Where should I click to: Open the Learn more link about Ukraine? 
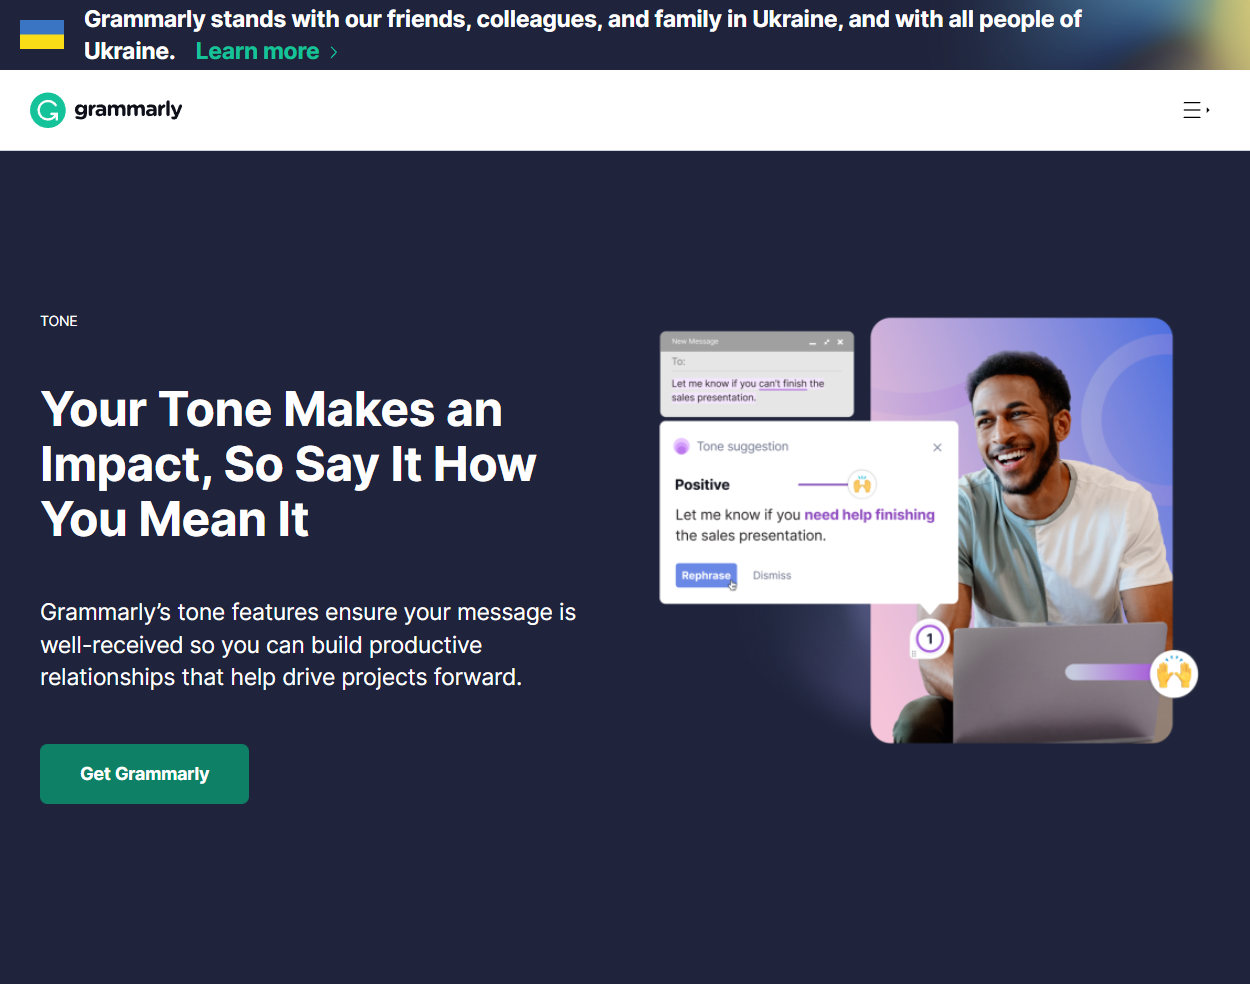click(257, 51)
